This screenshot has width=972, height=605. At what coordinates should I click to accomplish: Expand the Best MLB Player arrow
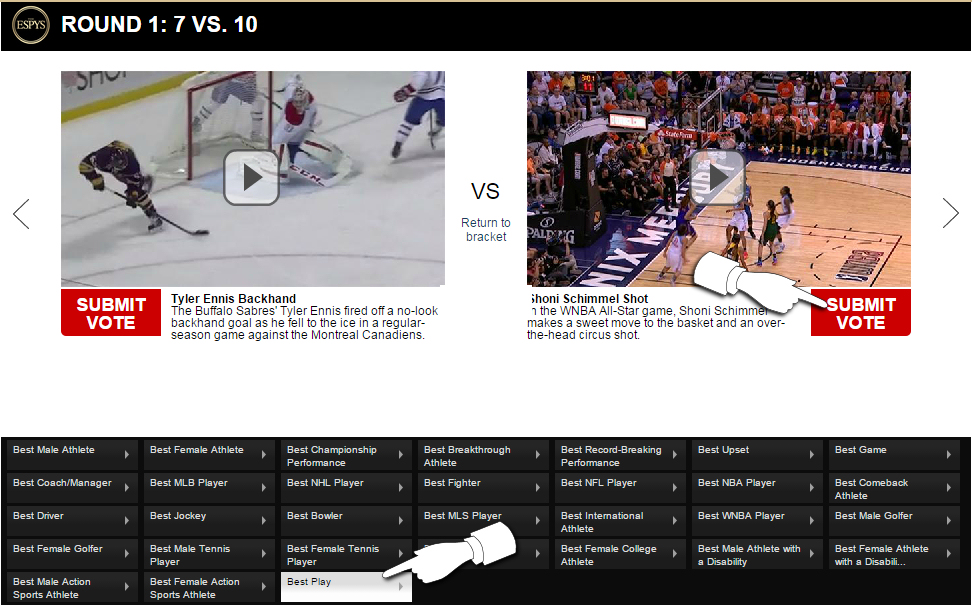pyautogui.click(x=263, y=487)
